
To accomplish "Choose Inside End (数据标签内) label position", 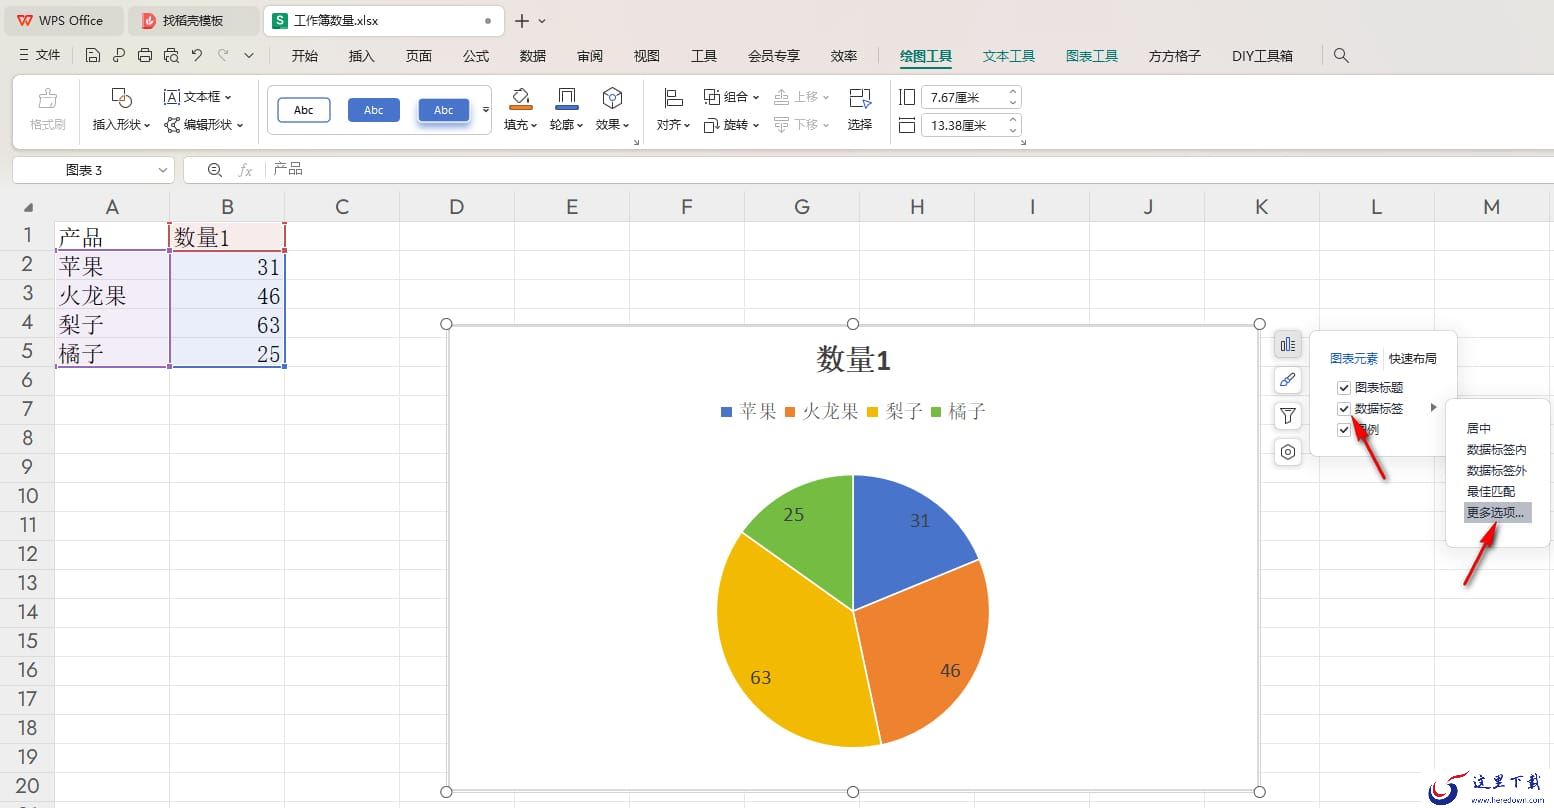I will (1497, 449).
